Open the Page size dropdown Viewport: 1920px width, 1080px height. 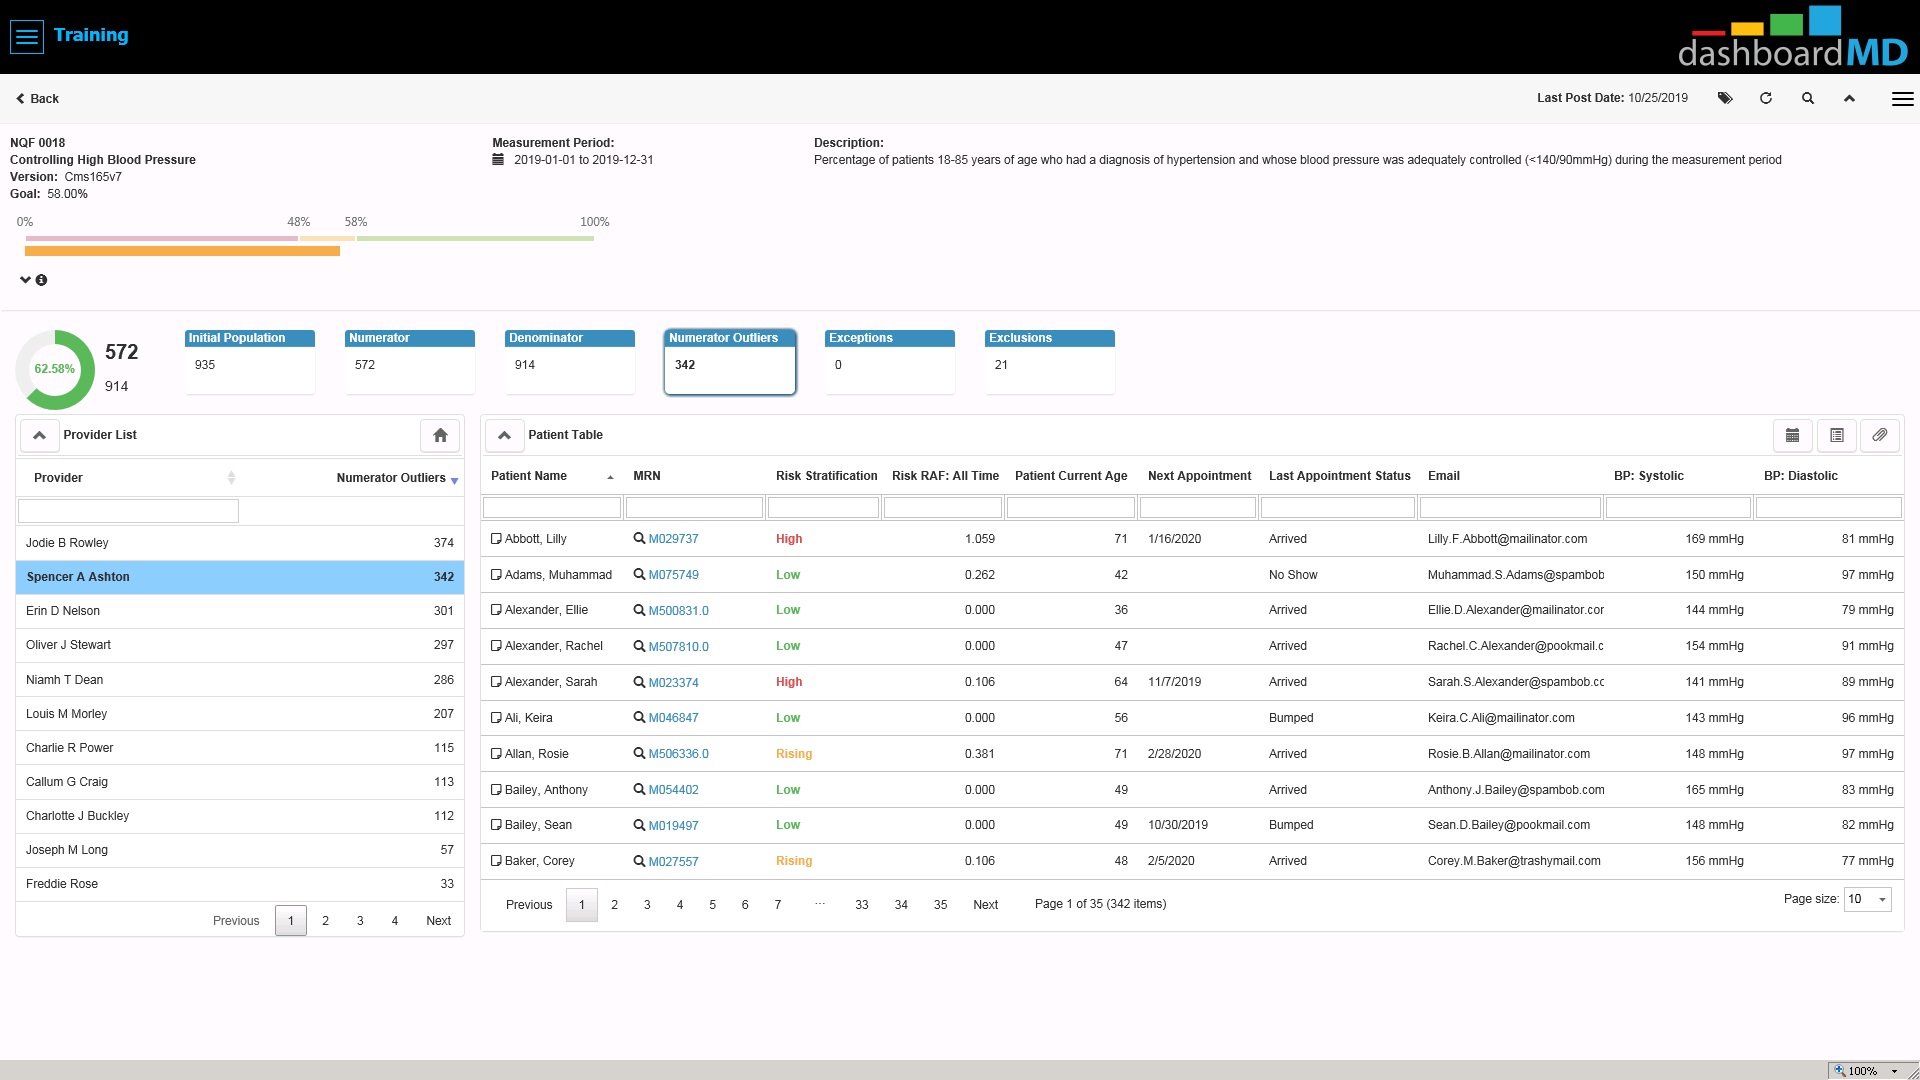[1868, 899]
